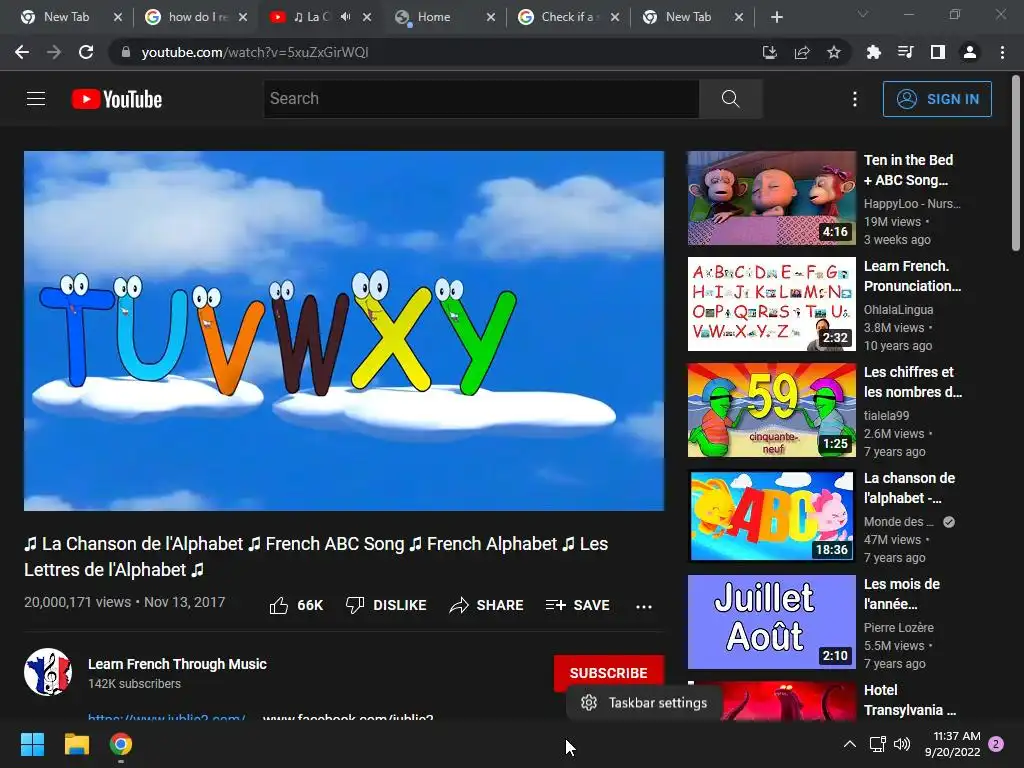The height and width of the screenshot is (768, 1024).
Task: Open media controls icon in toolbar
Action: (905, 52)
